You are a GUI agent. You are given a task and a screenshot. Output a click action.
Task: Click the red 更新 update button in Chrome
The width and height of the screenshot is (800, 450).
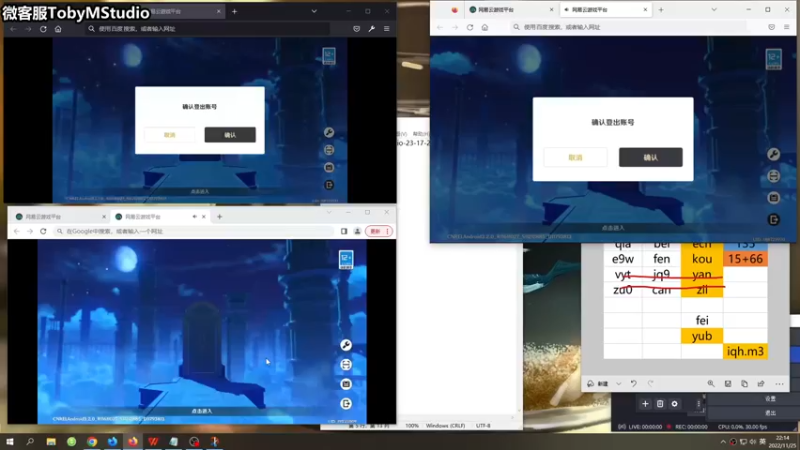click(x=379, y=231)
